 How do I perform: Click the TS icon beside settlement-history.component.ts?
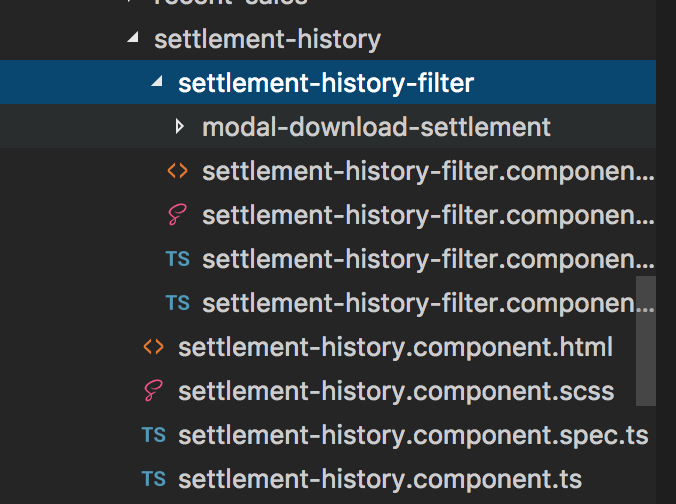[153, 479]
